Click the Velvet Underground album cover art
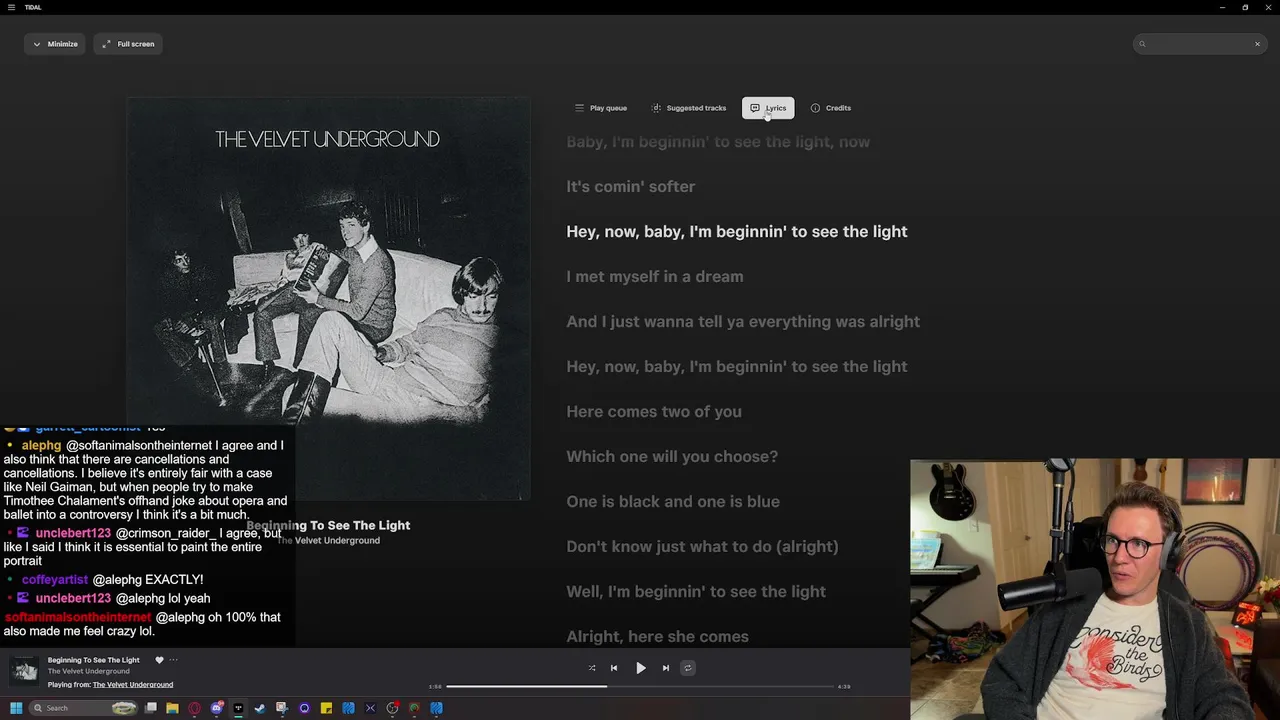The image size is (1280, 720). 328,299
